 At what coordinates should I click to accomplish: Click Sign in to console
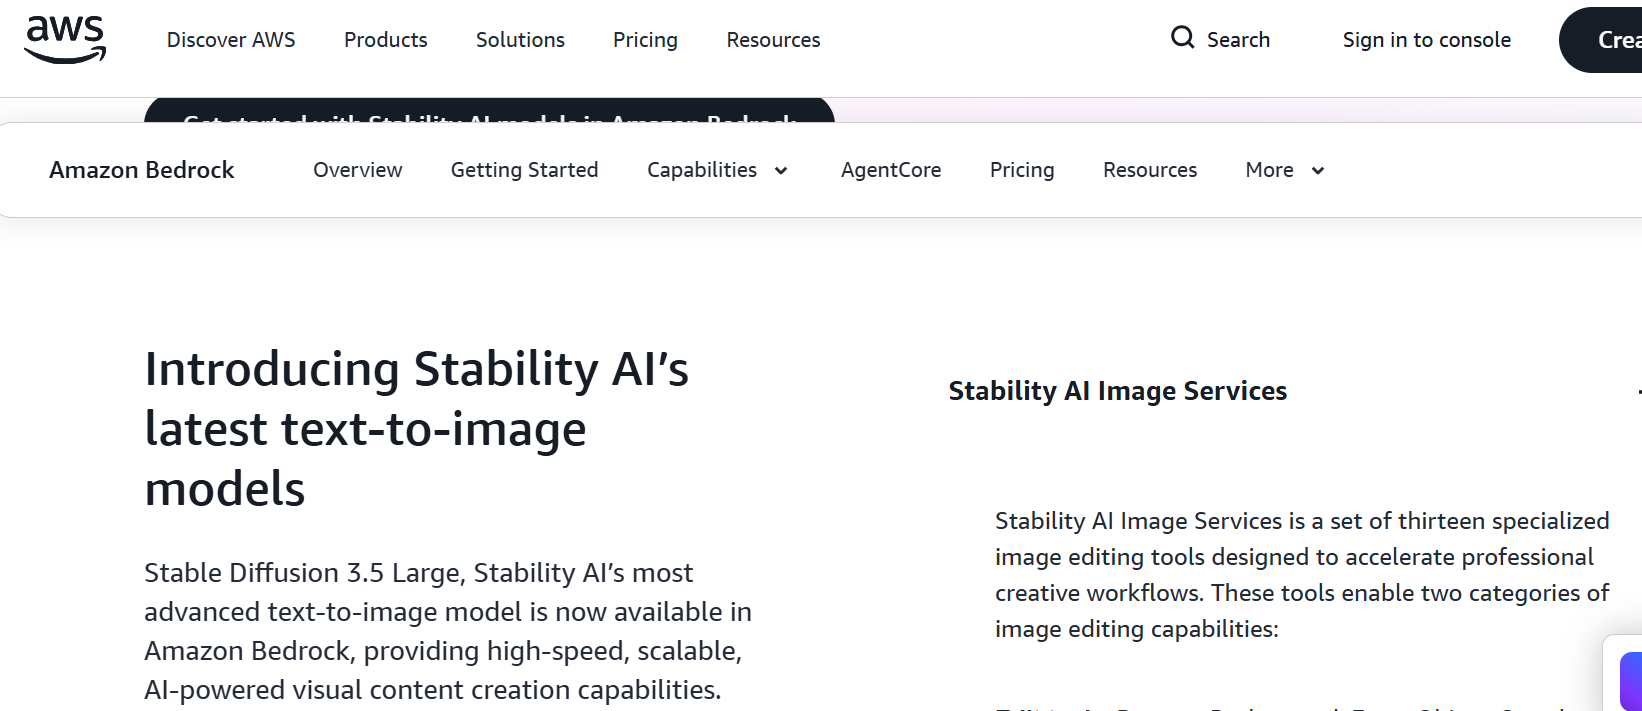click(x=1426, y=40)
